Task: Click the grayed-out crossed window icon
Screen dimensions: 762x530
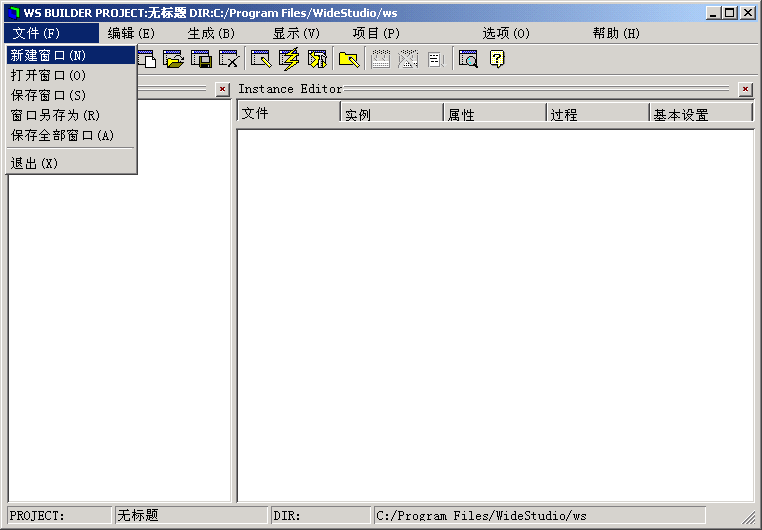Action: pyautogui.click(x=408, y=59)
